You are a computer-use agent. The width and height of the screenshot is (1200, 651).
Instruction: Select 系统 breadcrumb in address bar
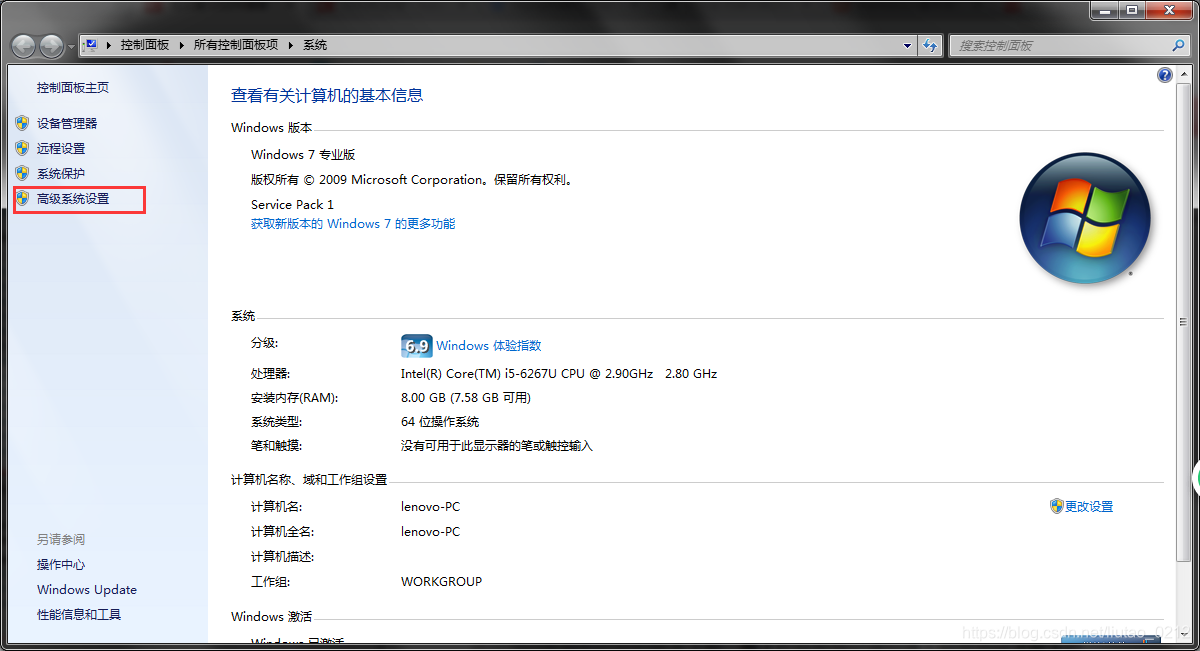315,45
